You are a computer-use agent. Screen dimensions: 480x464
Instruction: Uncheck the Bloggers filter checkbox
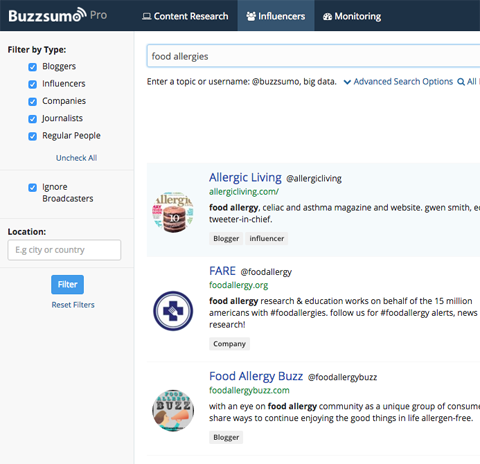pos(32,67)
